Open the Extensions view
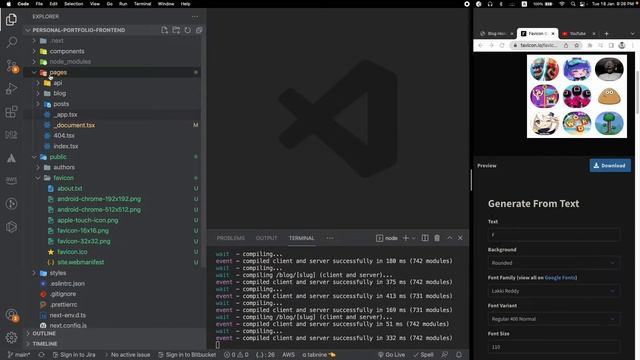The height and width of the screenshot is (360, 640). (11, 111)
